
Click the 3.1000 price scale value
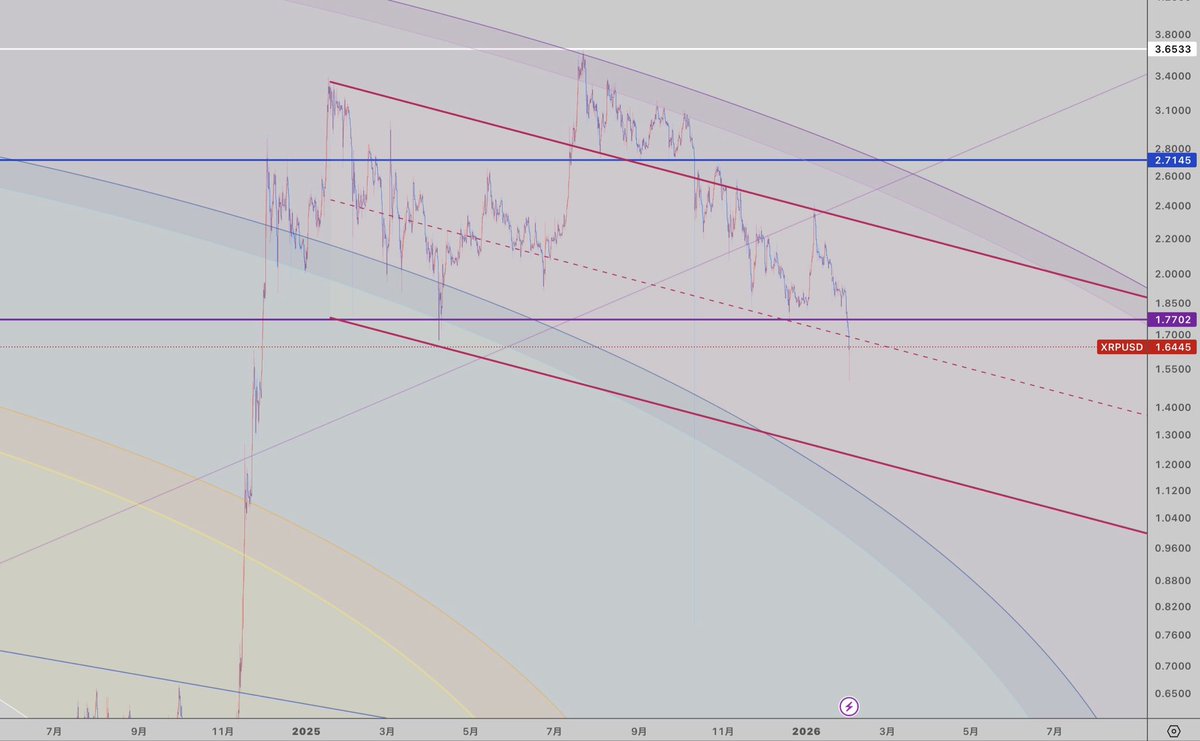[1171, 110]
